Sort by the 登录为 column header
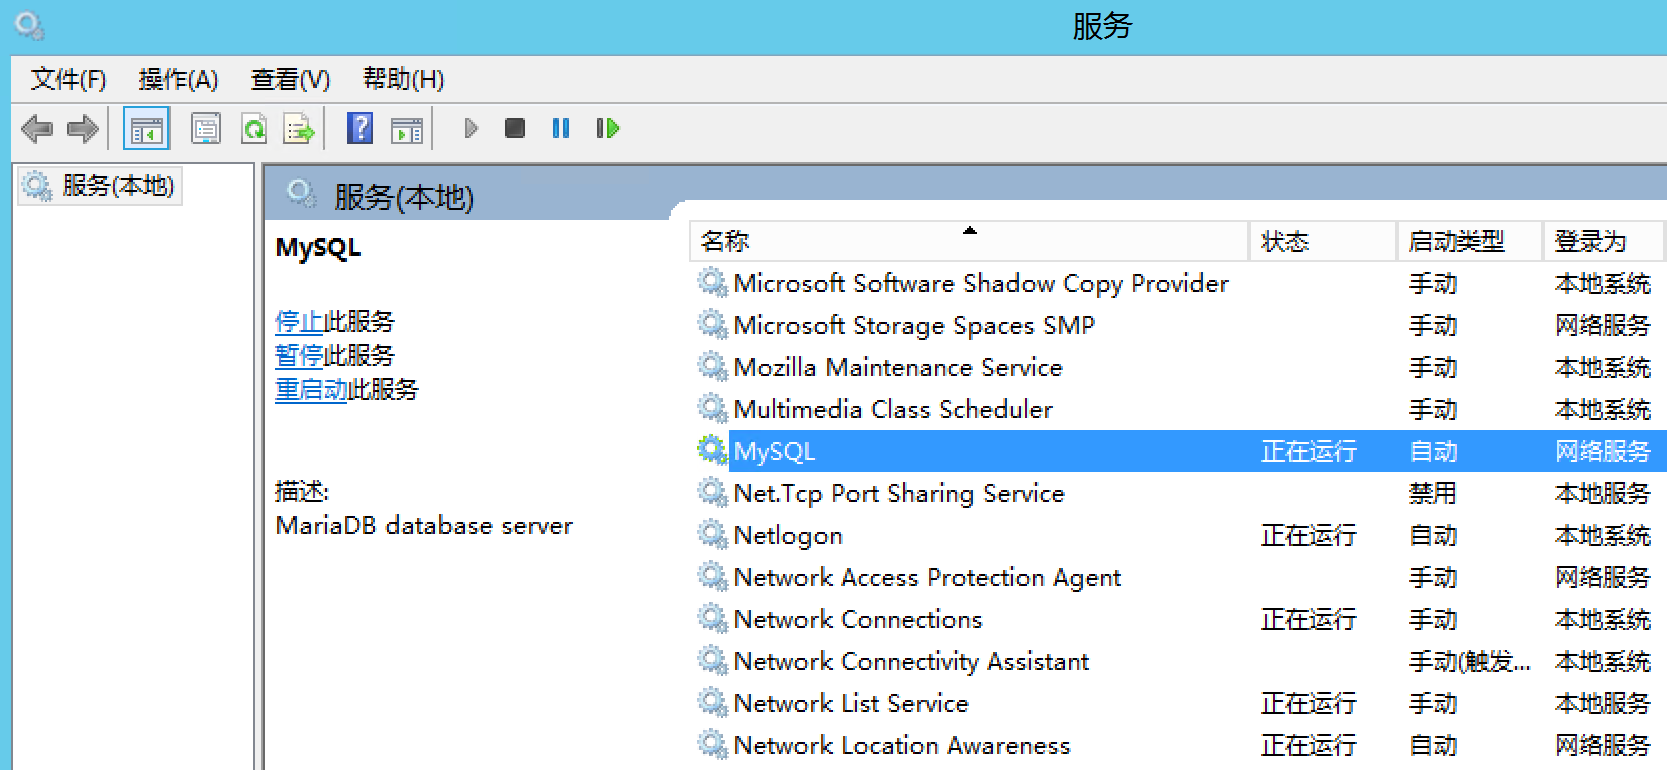 pyautogui.click(x=1603, y=241)
